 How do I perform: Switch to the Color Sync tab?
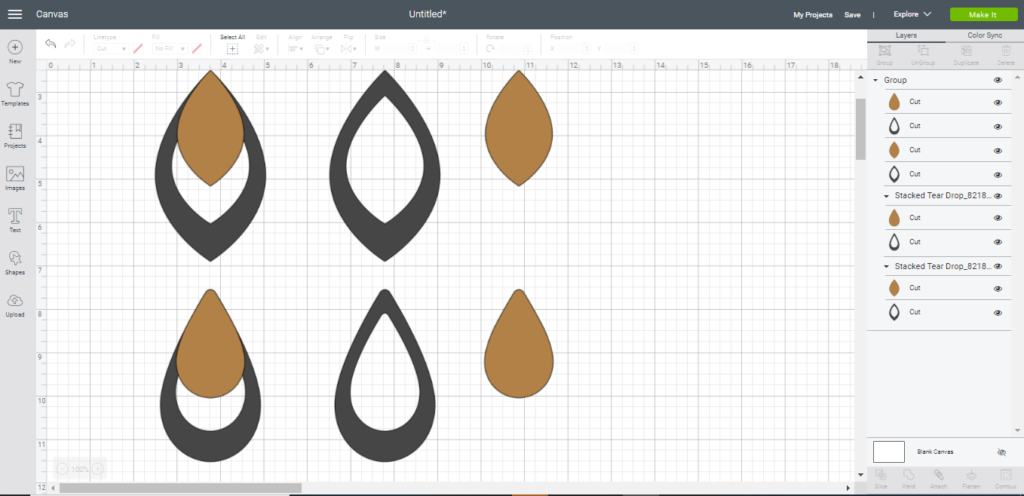coord(985,35)
